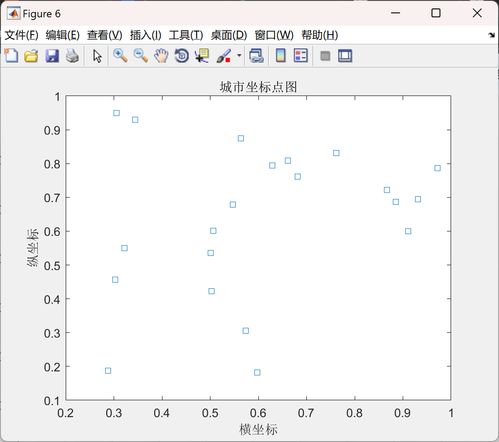Save the figure using the floppy disk icon

point(52,56)
